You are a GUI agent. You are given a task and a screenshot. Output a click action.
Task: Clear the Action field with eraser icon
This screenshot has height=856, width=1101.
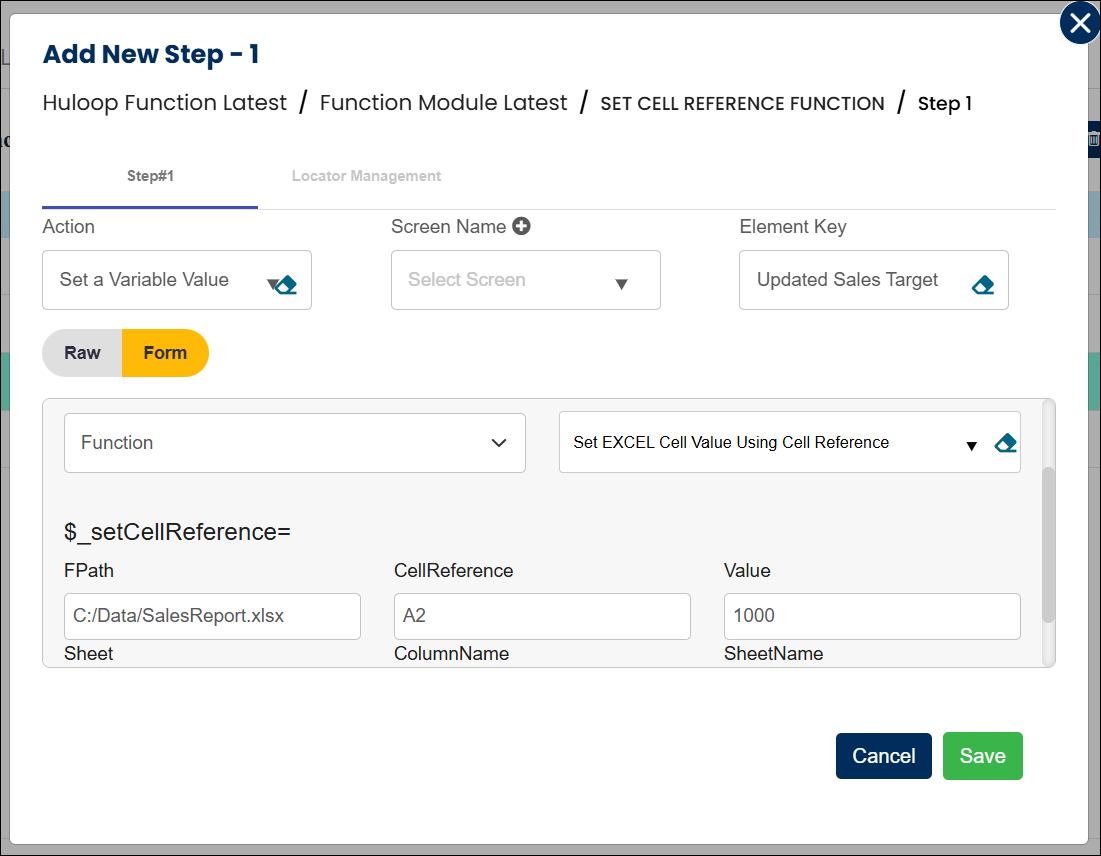pyautogui.click(x=287, y=285)
